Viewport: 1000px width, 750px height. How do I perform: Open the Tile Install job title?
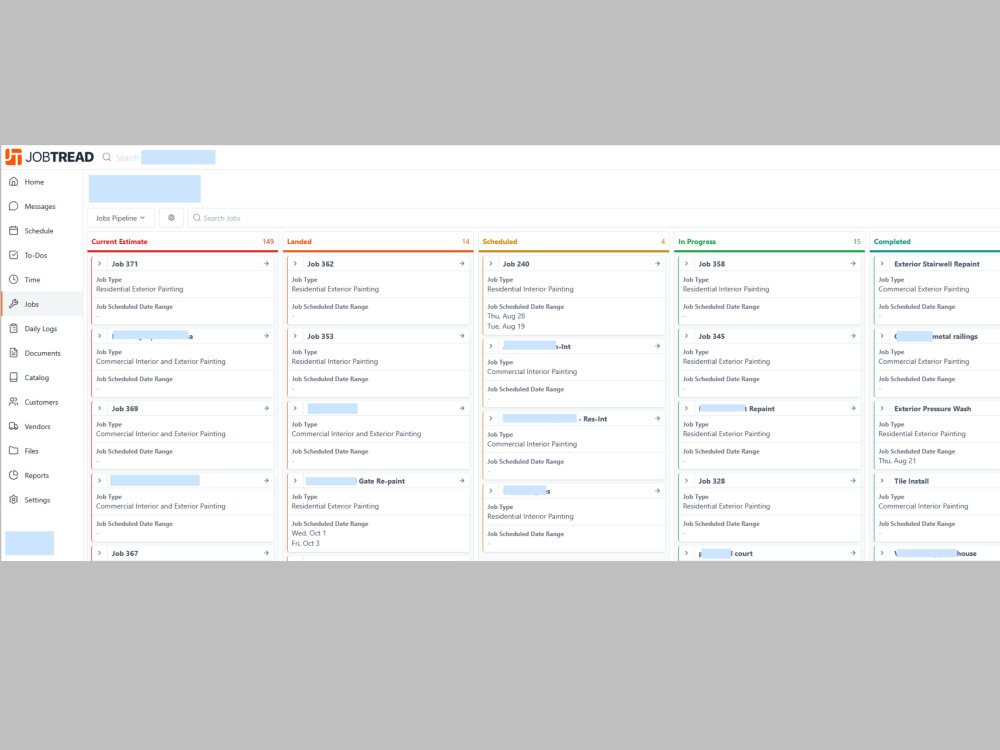coord(911,482)
